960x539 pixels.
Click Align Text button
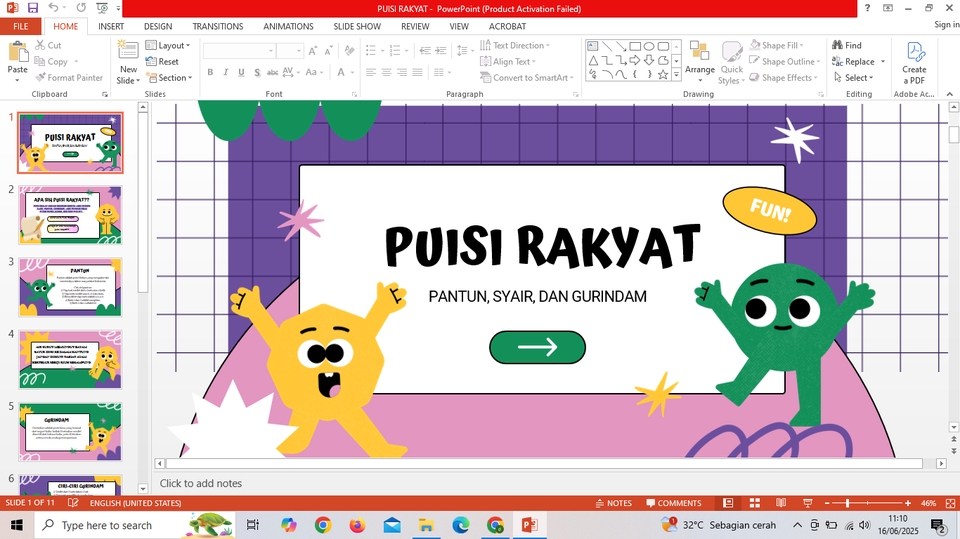[508, 61]
